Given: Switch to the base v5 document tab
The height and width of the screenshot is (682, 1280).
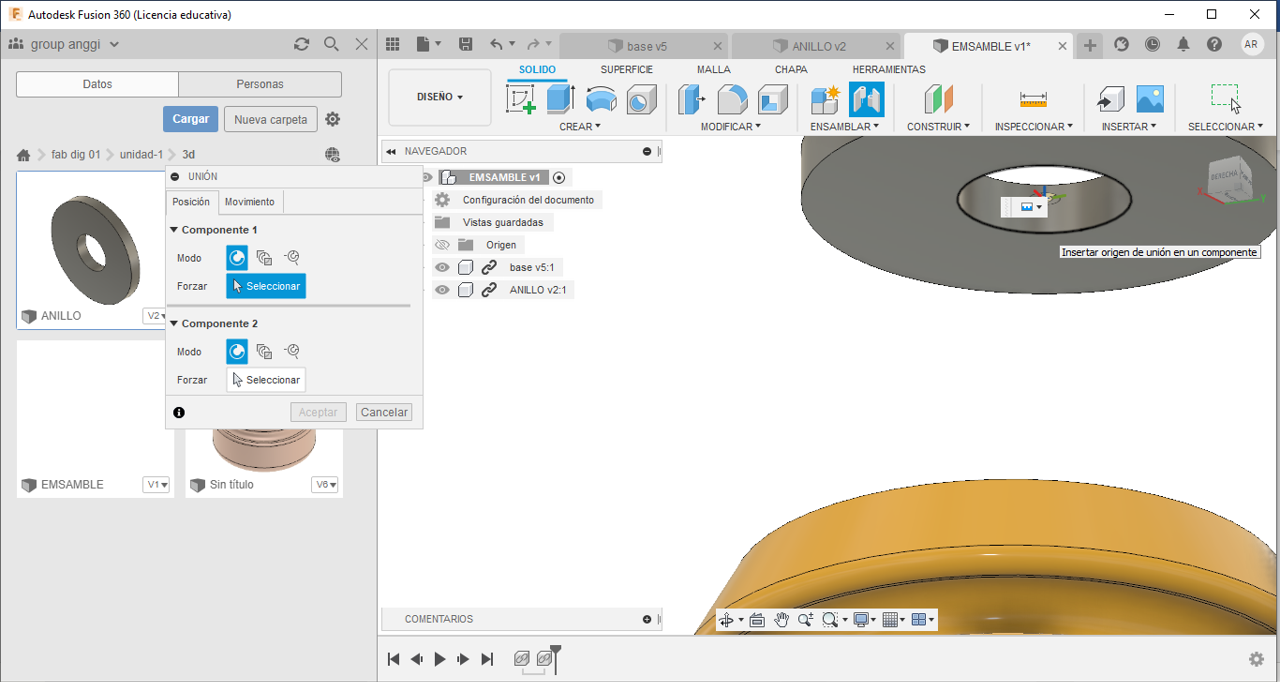Looking at the screenshot, I should tap(644, 46).
